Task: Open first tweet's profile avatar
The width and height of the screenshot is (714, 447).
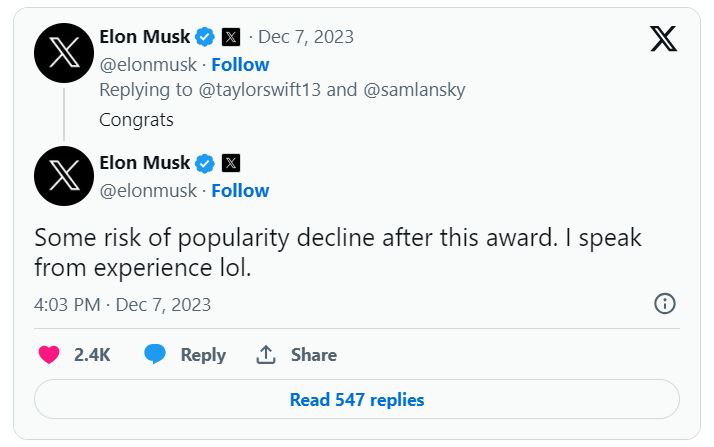Action: [64, 52]
